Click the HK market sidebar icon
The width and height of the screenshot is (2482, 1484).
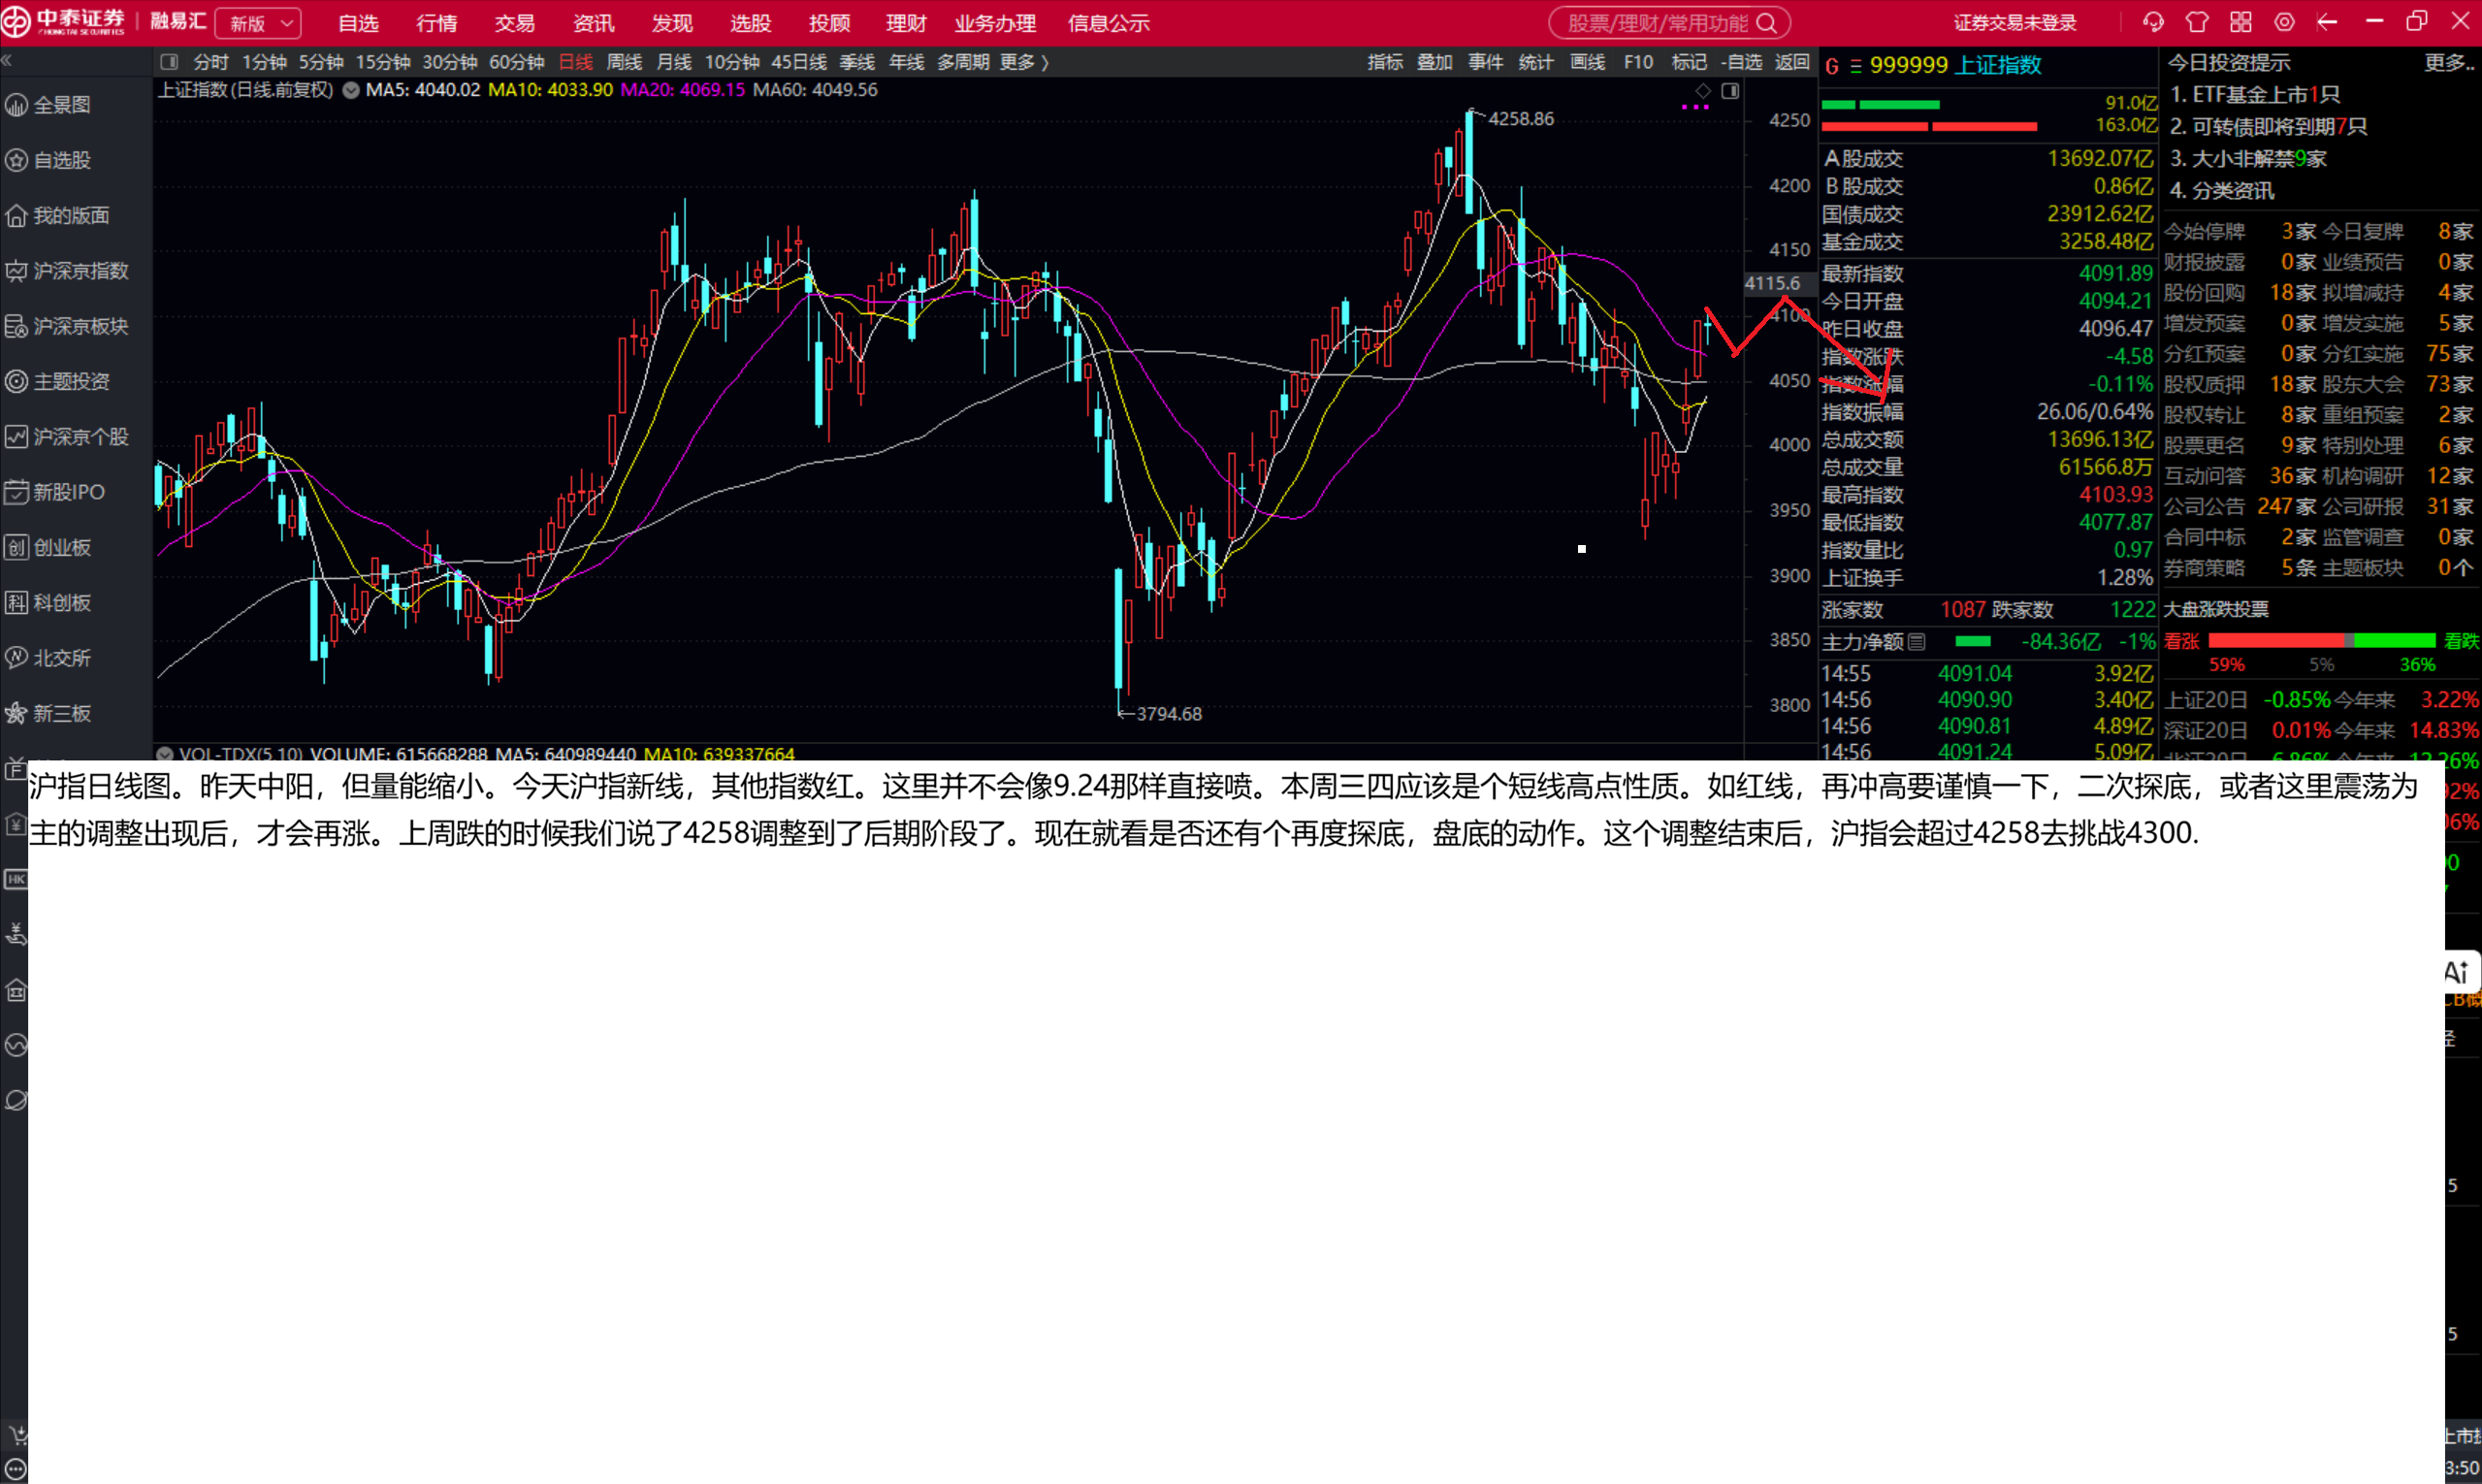pos(16,879)
